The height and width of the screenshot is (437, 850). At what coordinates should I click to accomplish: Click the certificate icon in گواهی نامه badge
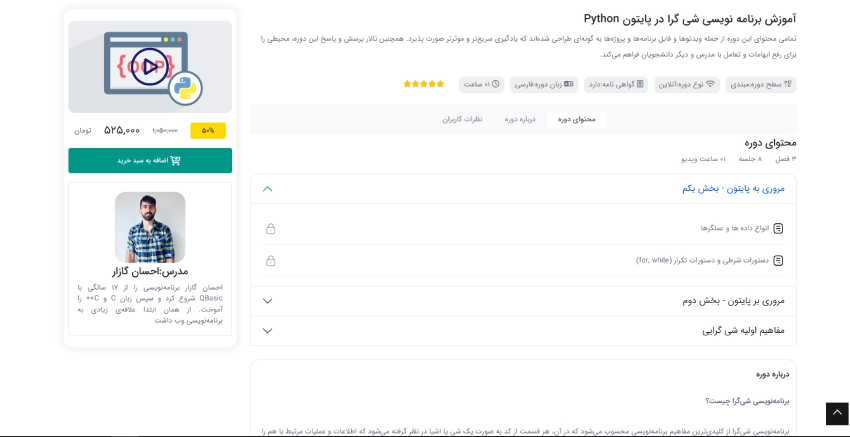(x=640, y=84)
